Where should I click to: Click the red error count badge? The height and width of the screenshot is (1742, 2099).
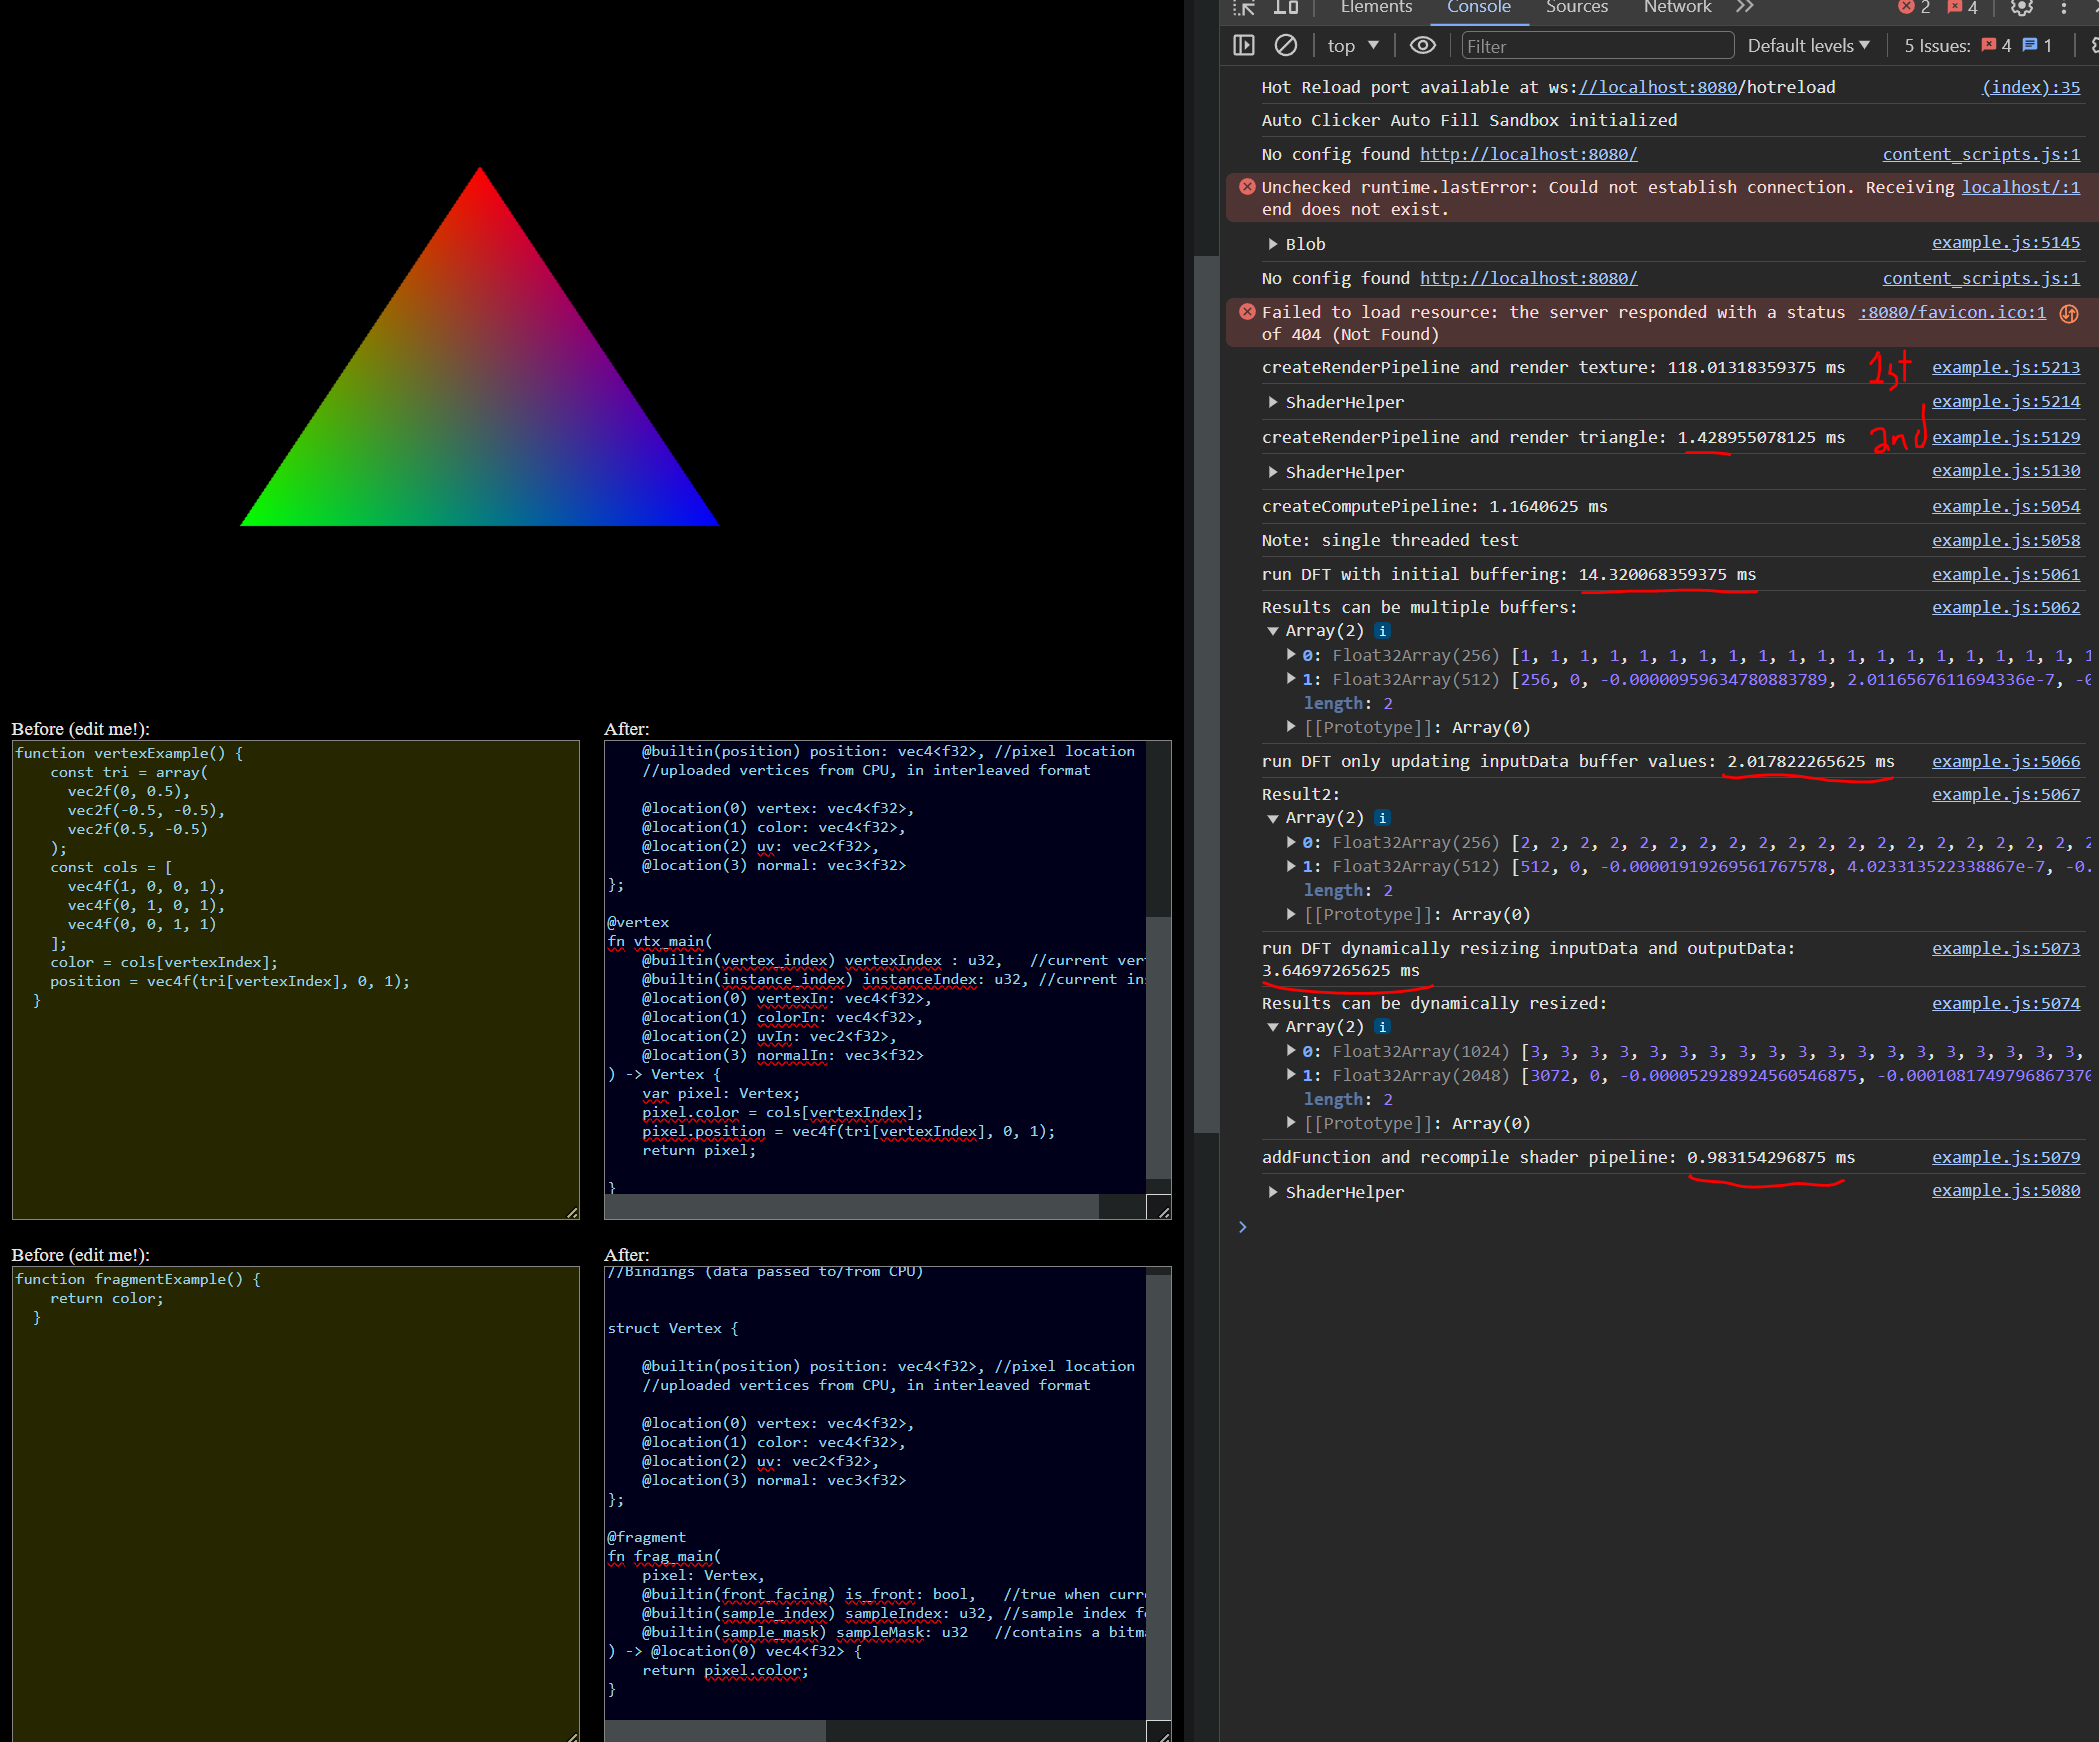click(1914, 8)
